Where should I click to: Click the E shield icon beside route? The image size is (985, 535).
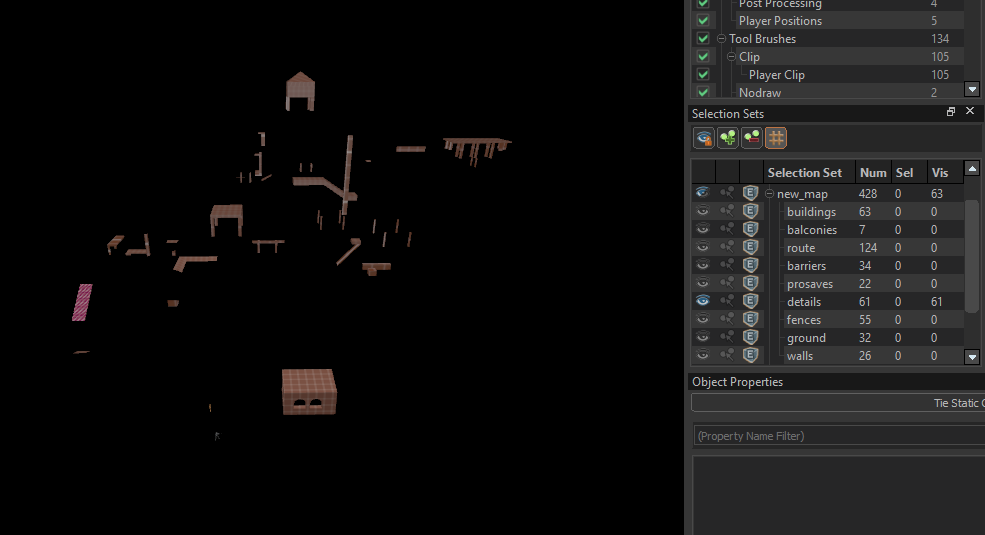[x=751, y=247]
